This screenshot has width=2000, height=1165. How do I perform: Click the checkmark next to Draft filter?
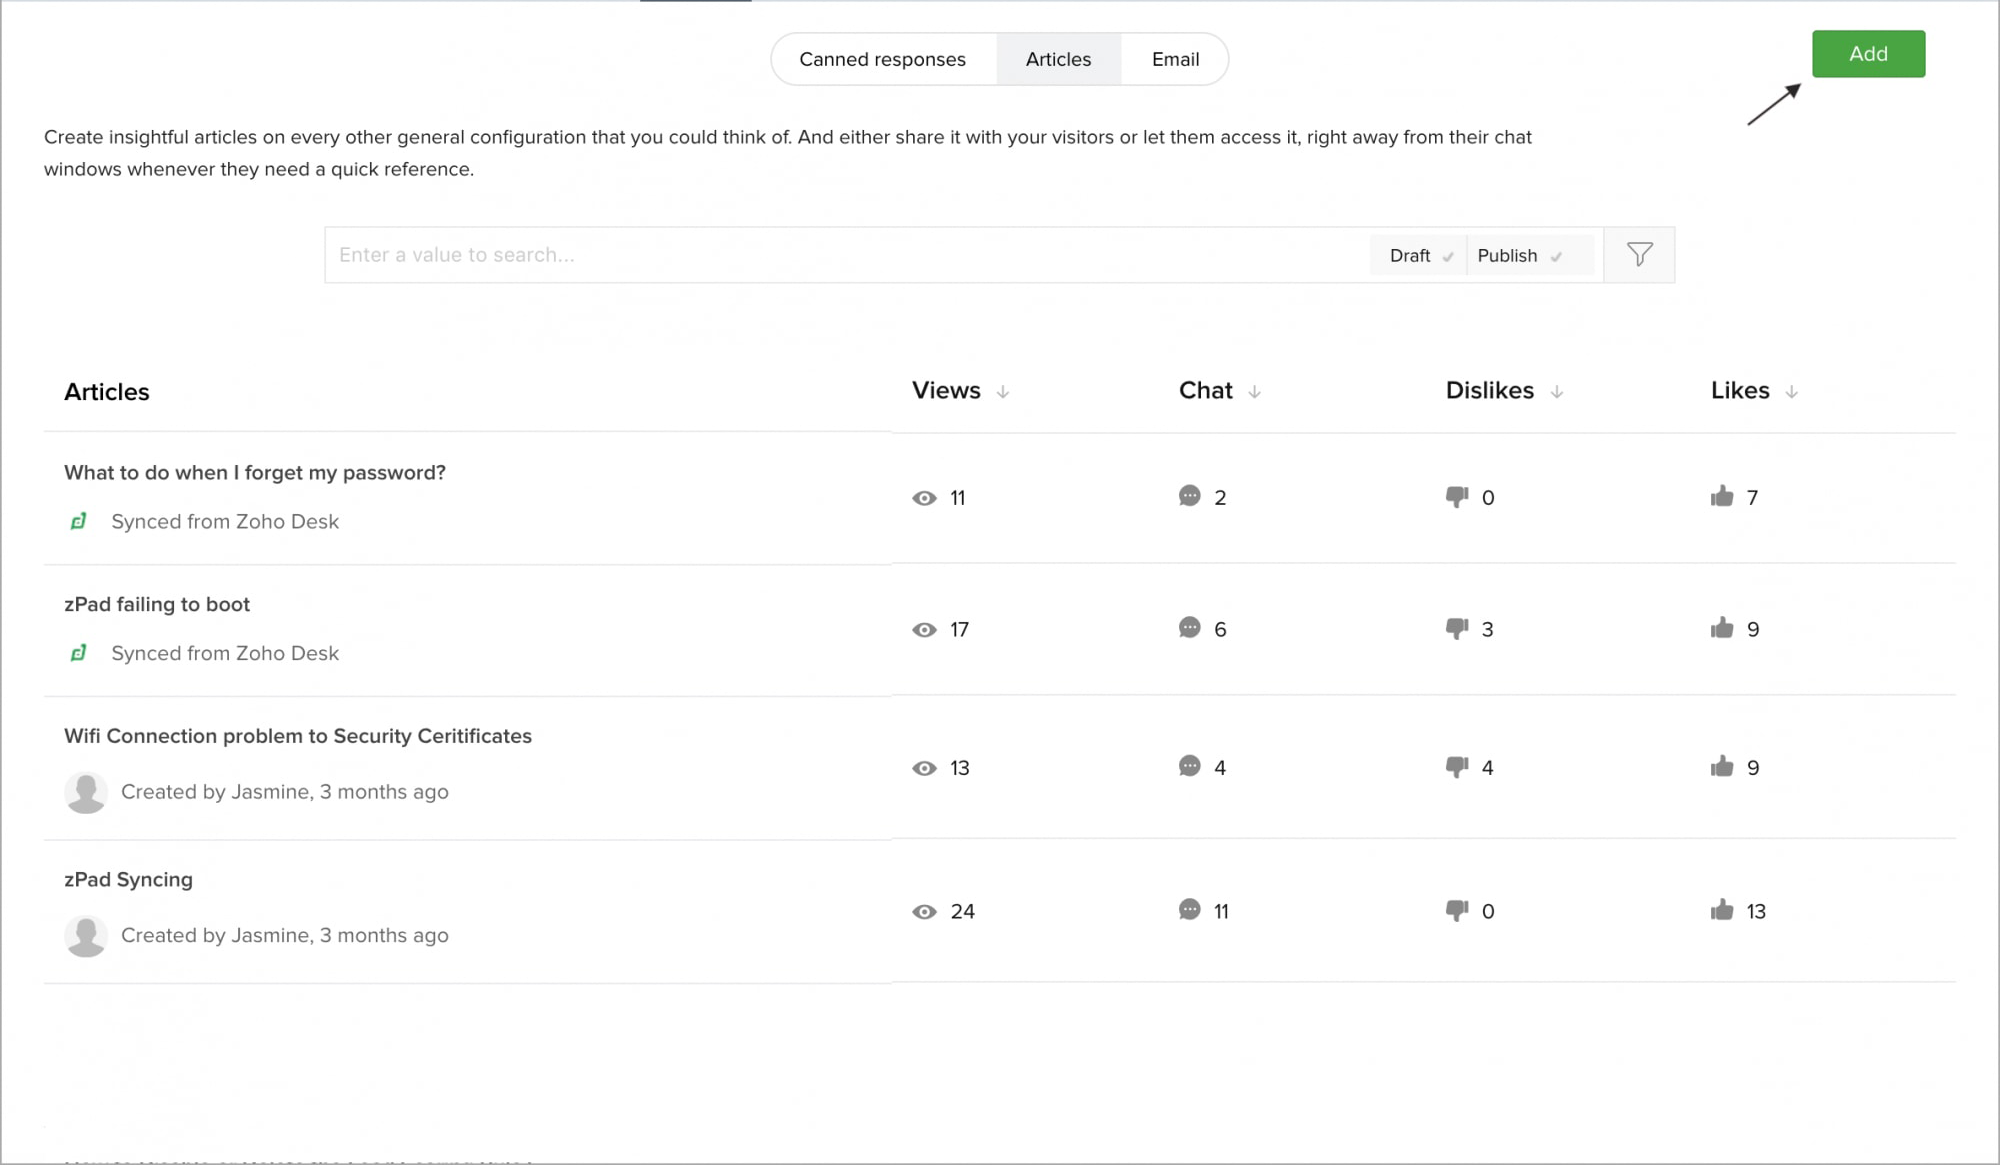tap(1449, 257)
